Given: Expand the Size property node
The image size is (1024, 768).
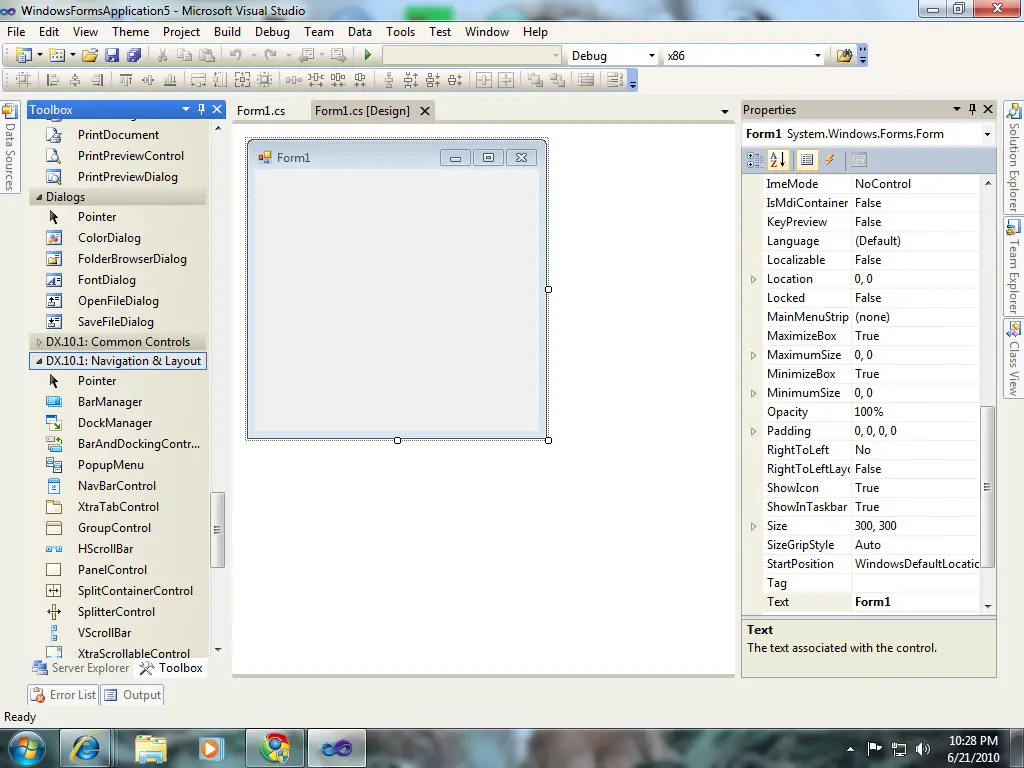Looking at the screenshot, I should point(754,526).
